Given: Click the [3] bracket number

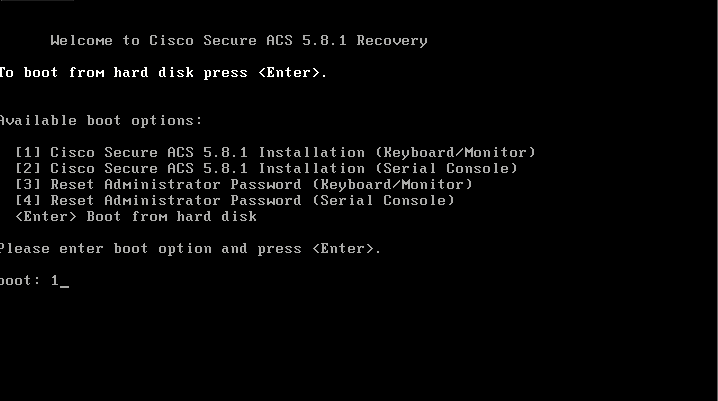Looking at the screenshot, I should [28, 184].
